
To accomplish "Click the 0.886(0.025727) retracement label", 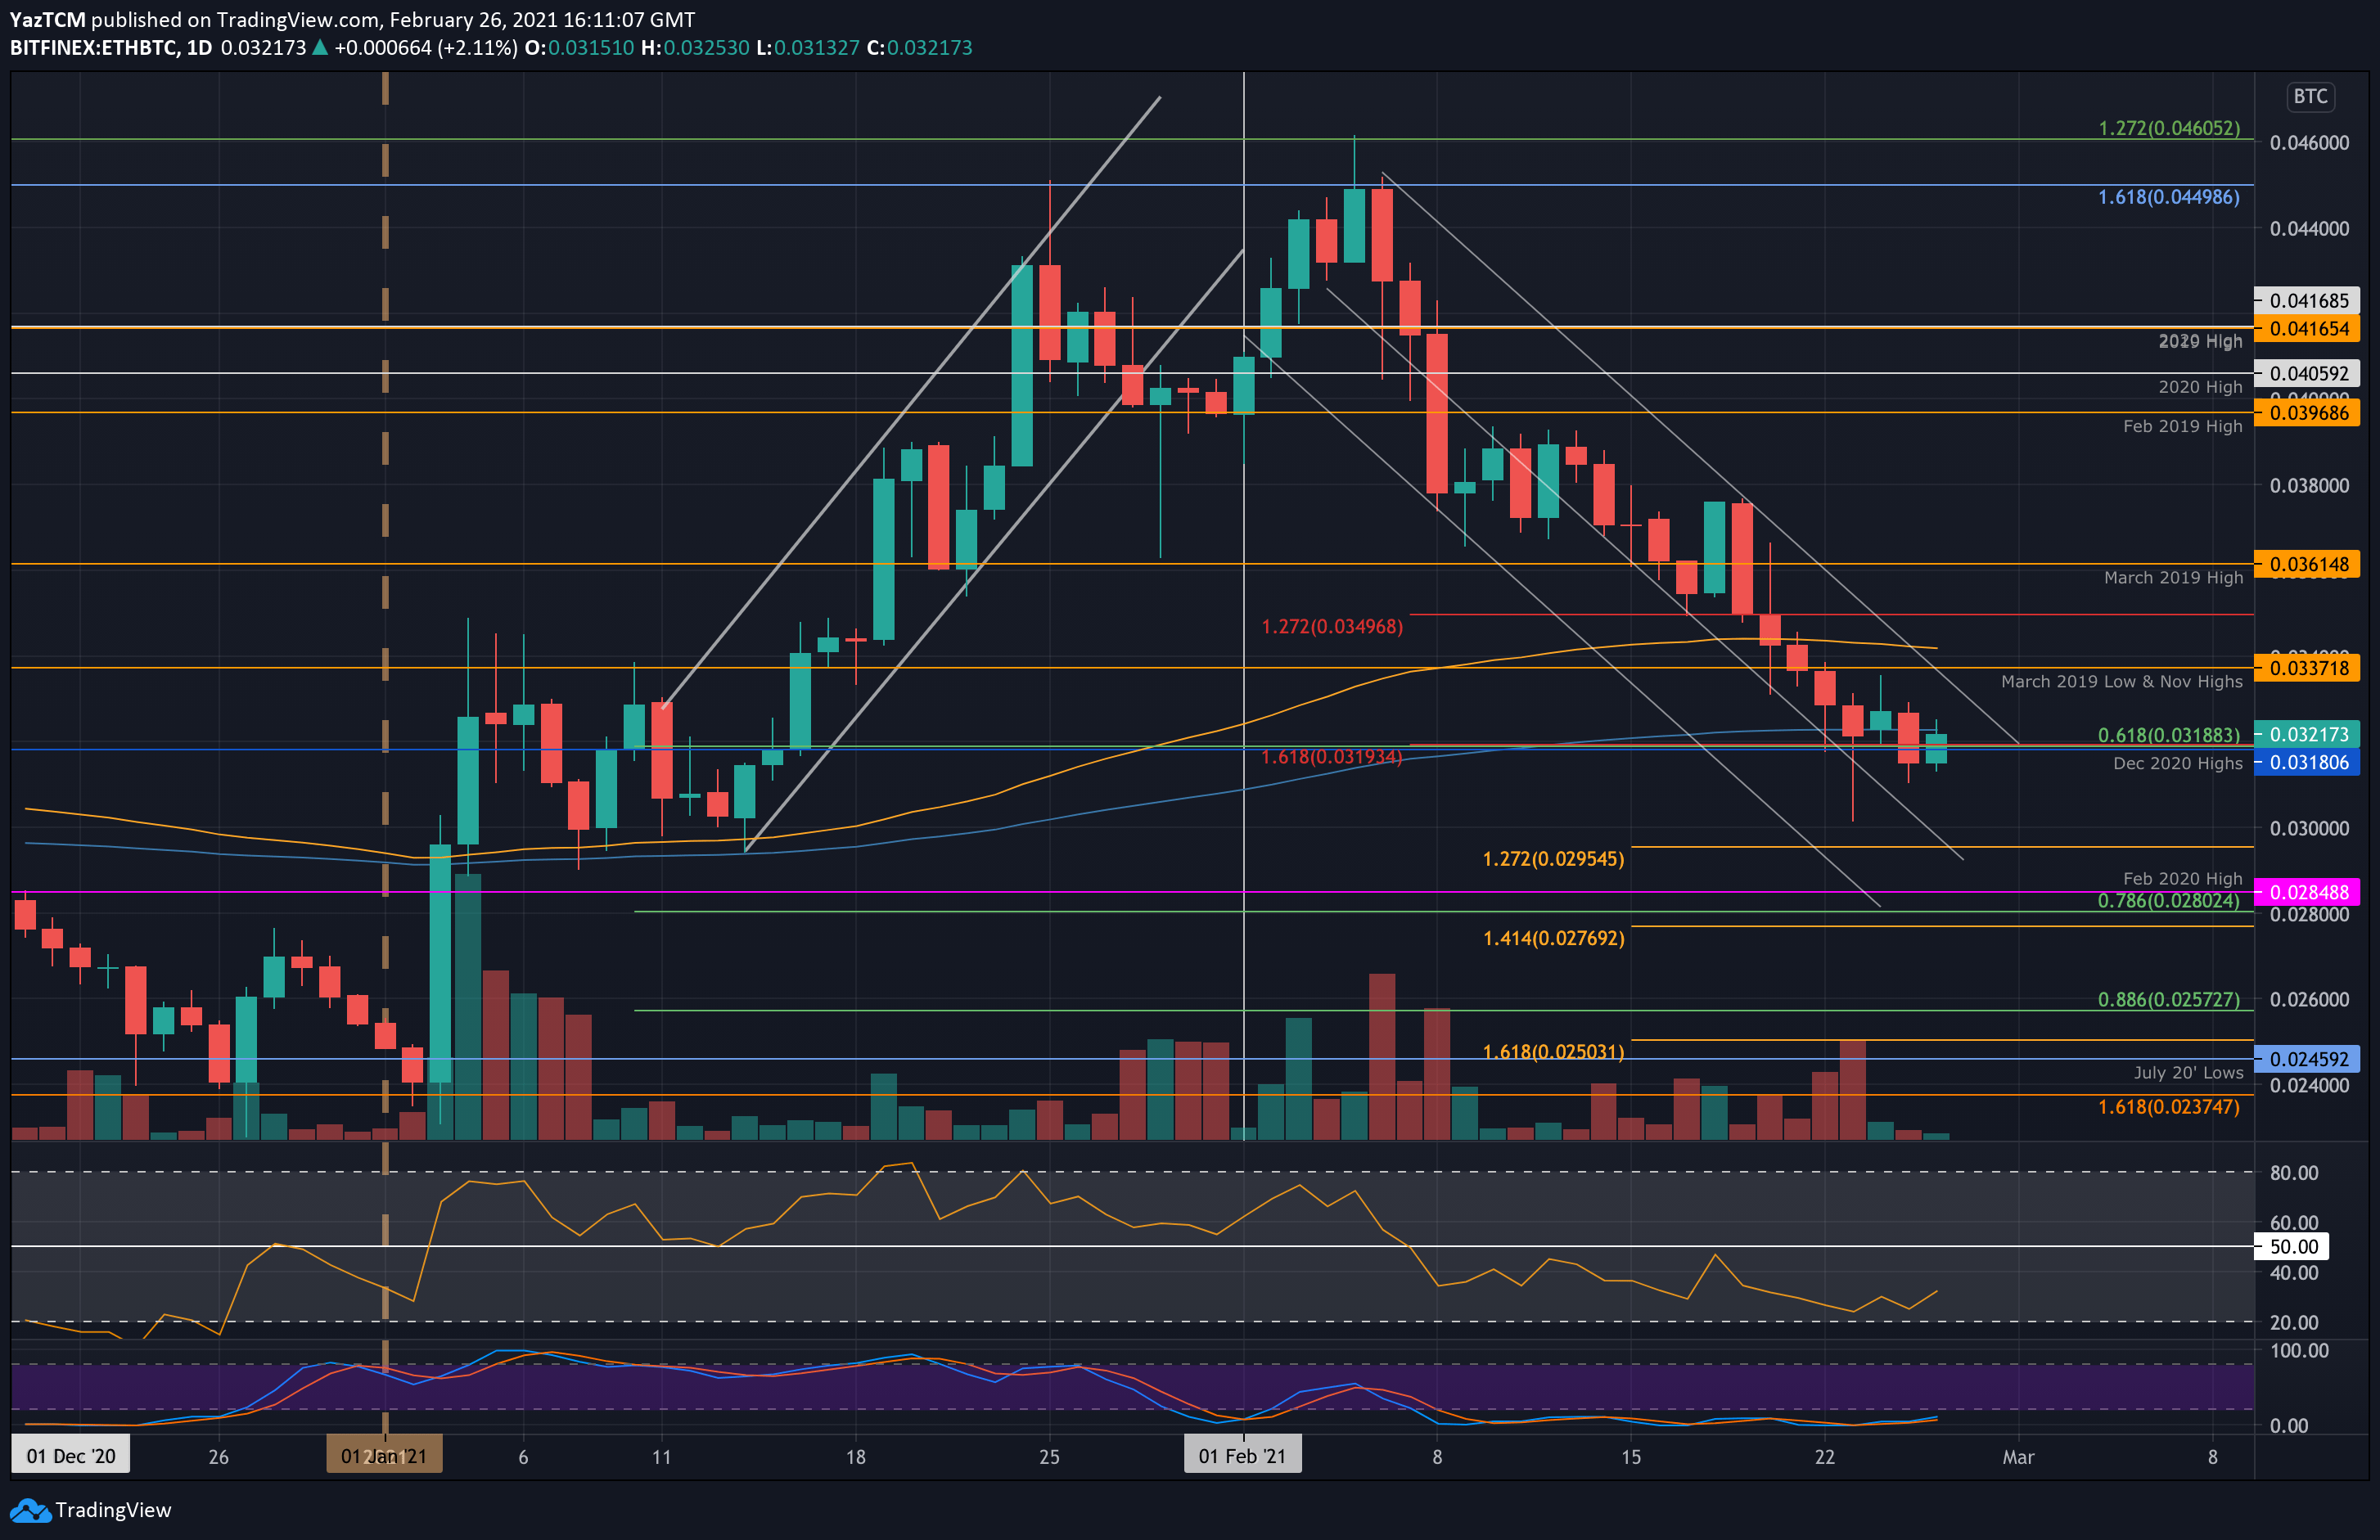I will tap(2168, 999).
